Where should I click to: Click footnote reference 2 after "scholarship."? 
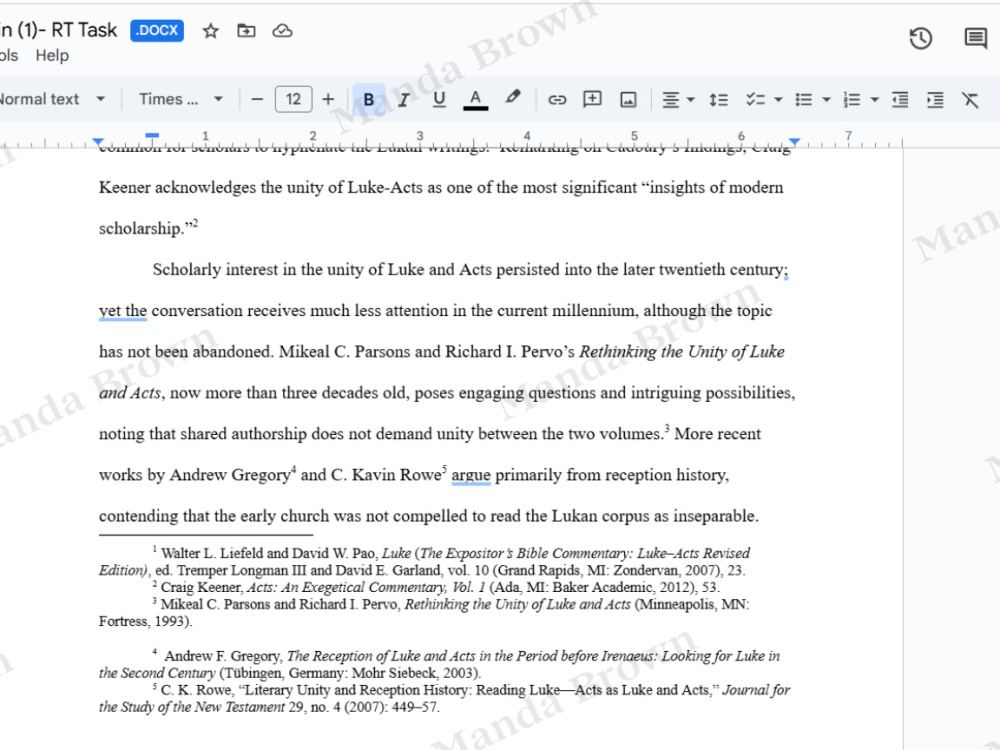tap(195, 222)
